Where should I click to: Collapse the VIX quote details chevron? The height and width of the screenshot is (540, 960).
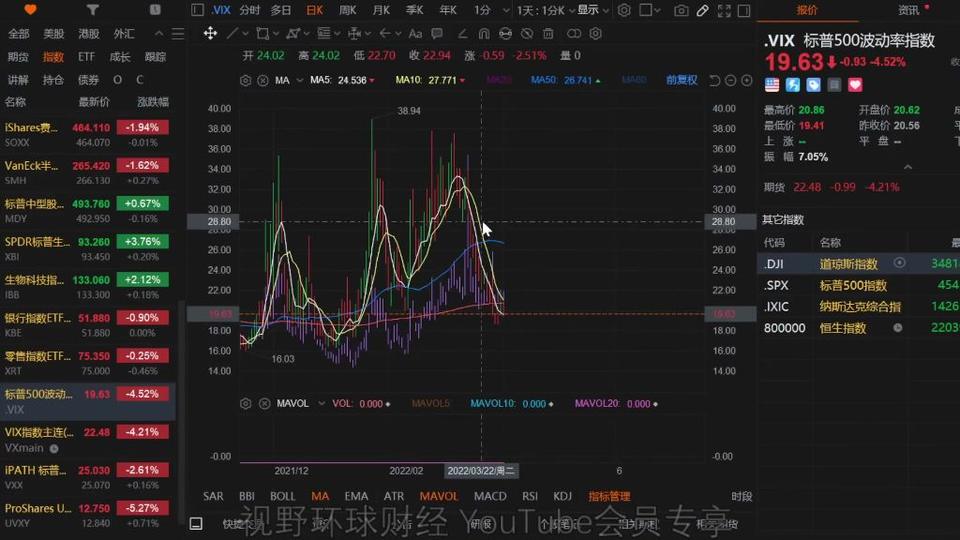click(x=908, y=167)
